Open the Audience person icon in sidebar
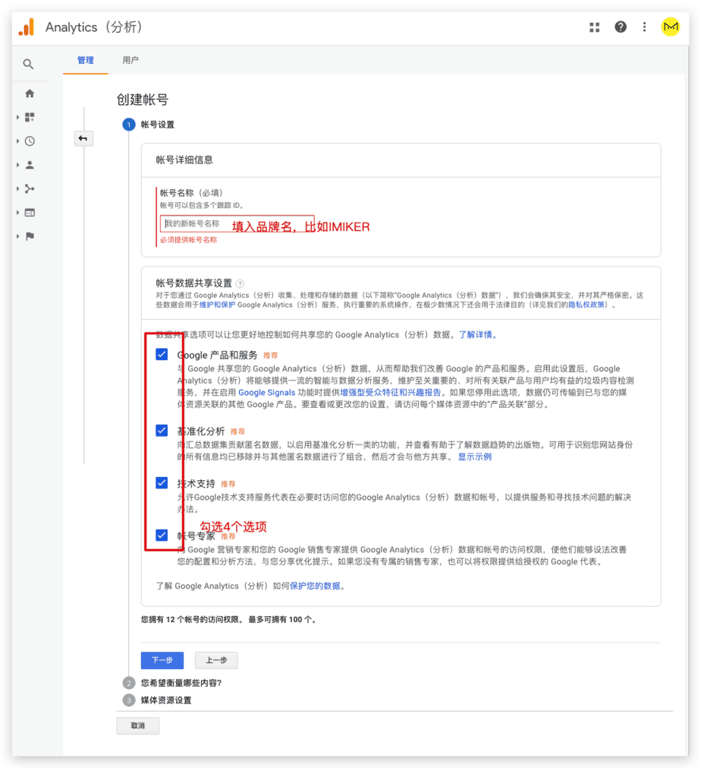This screenshot has height=768, width=701. (30, 165)
